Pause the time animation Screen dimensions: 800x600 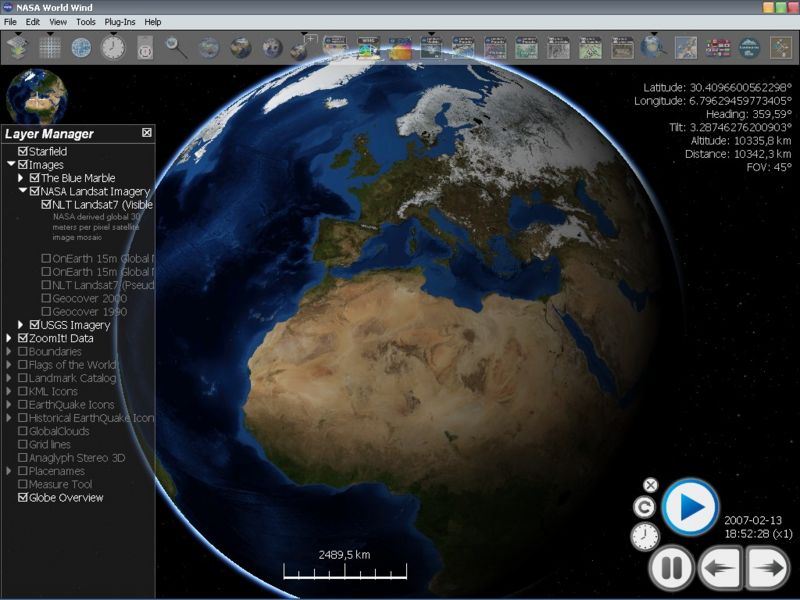(671, 569)
